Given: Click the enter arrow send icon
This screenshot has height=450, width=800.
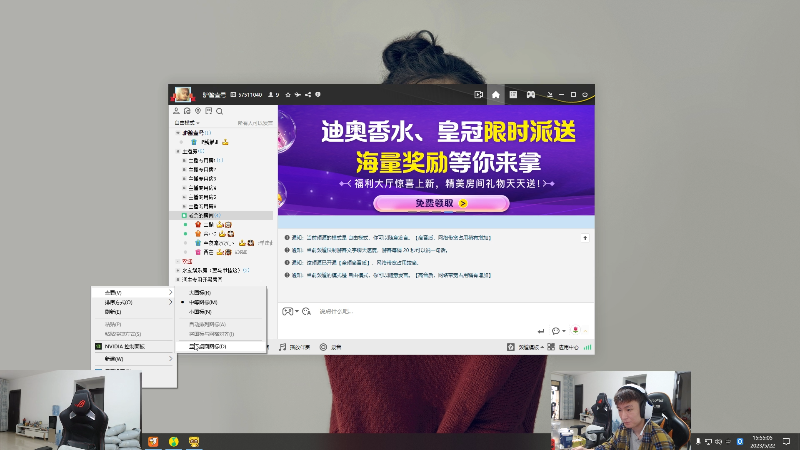Looking at the screenshot, I should (541, 331).
